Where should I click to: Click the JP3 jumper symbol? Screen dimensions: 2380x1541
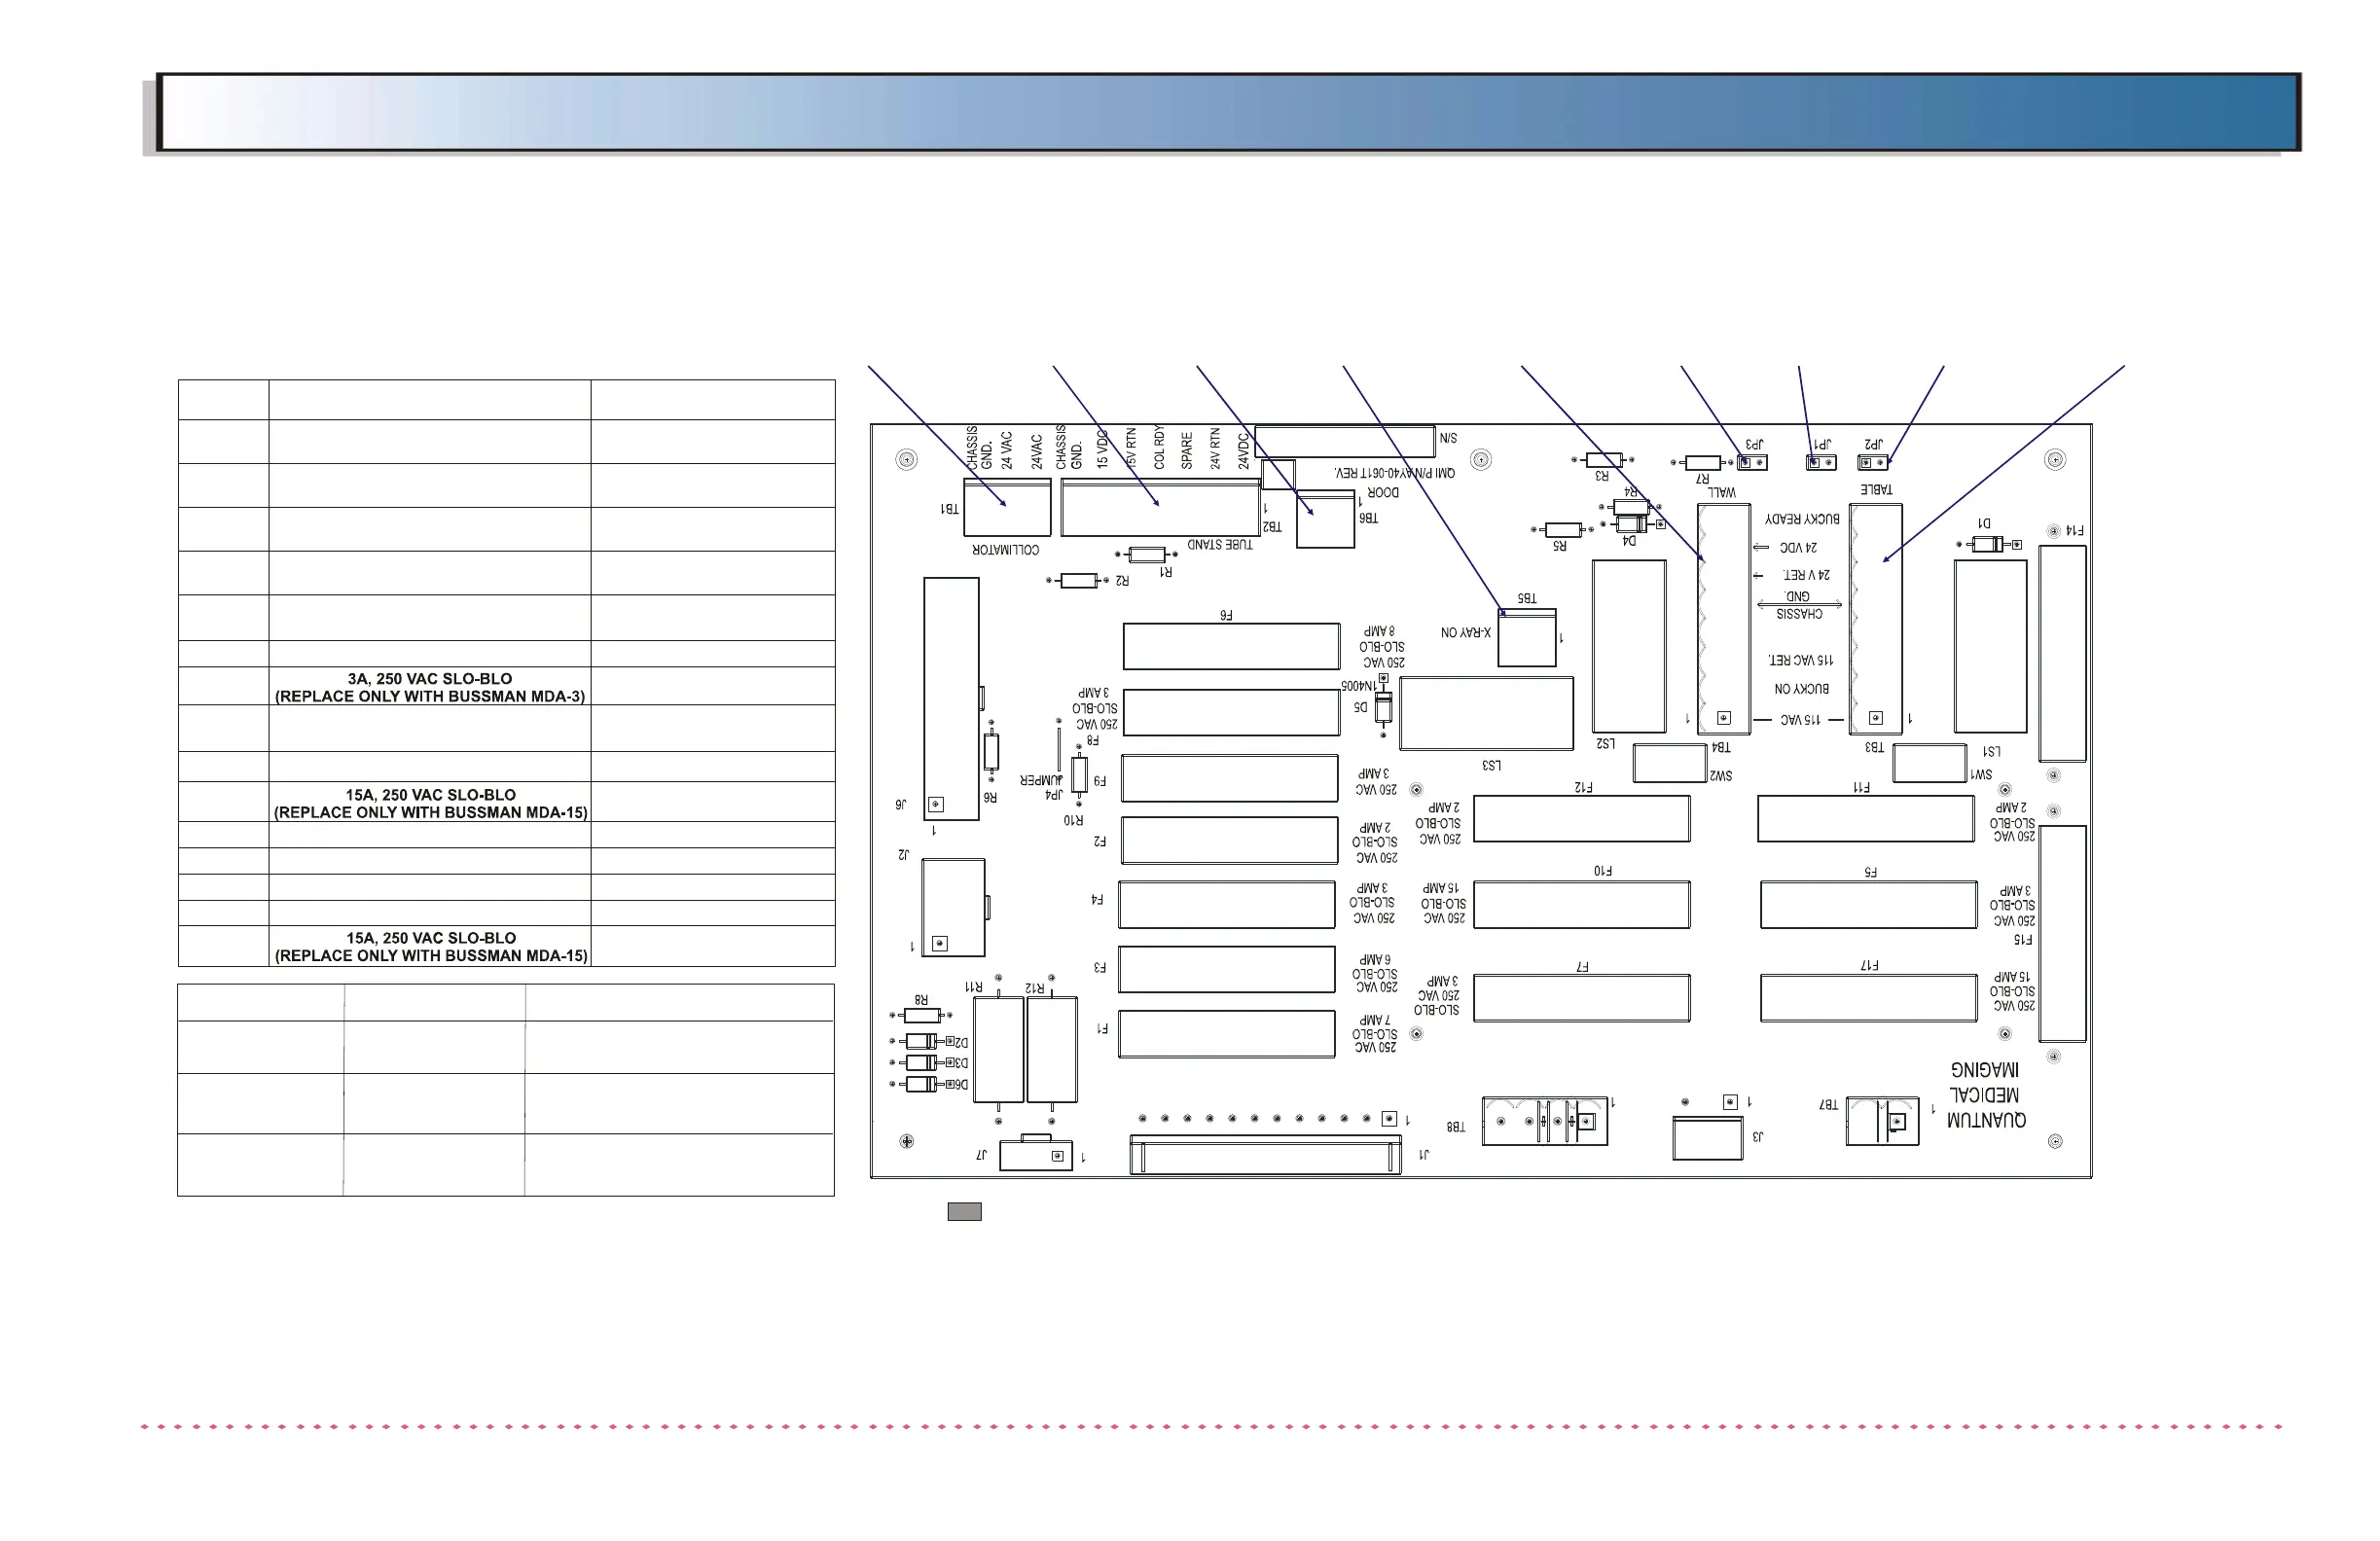1752,462
